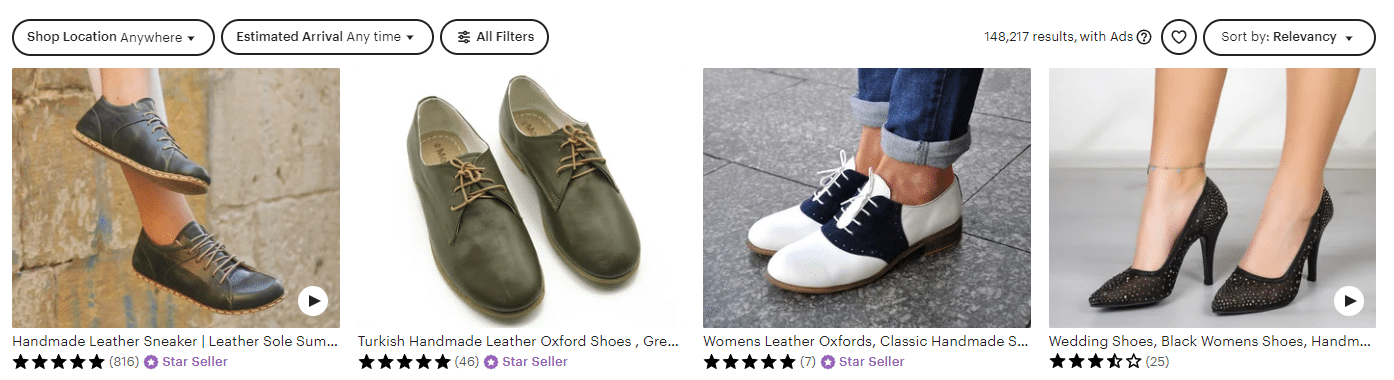Click the Star Seller badge on sneaker listing

186,362
